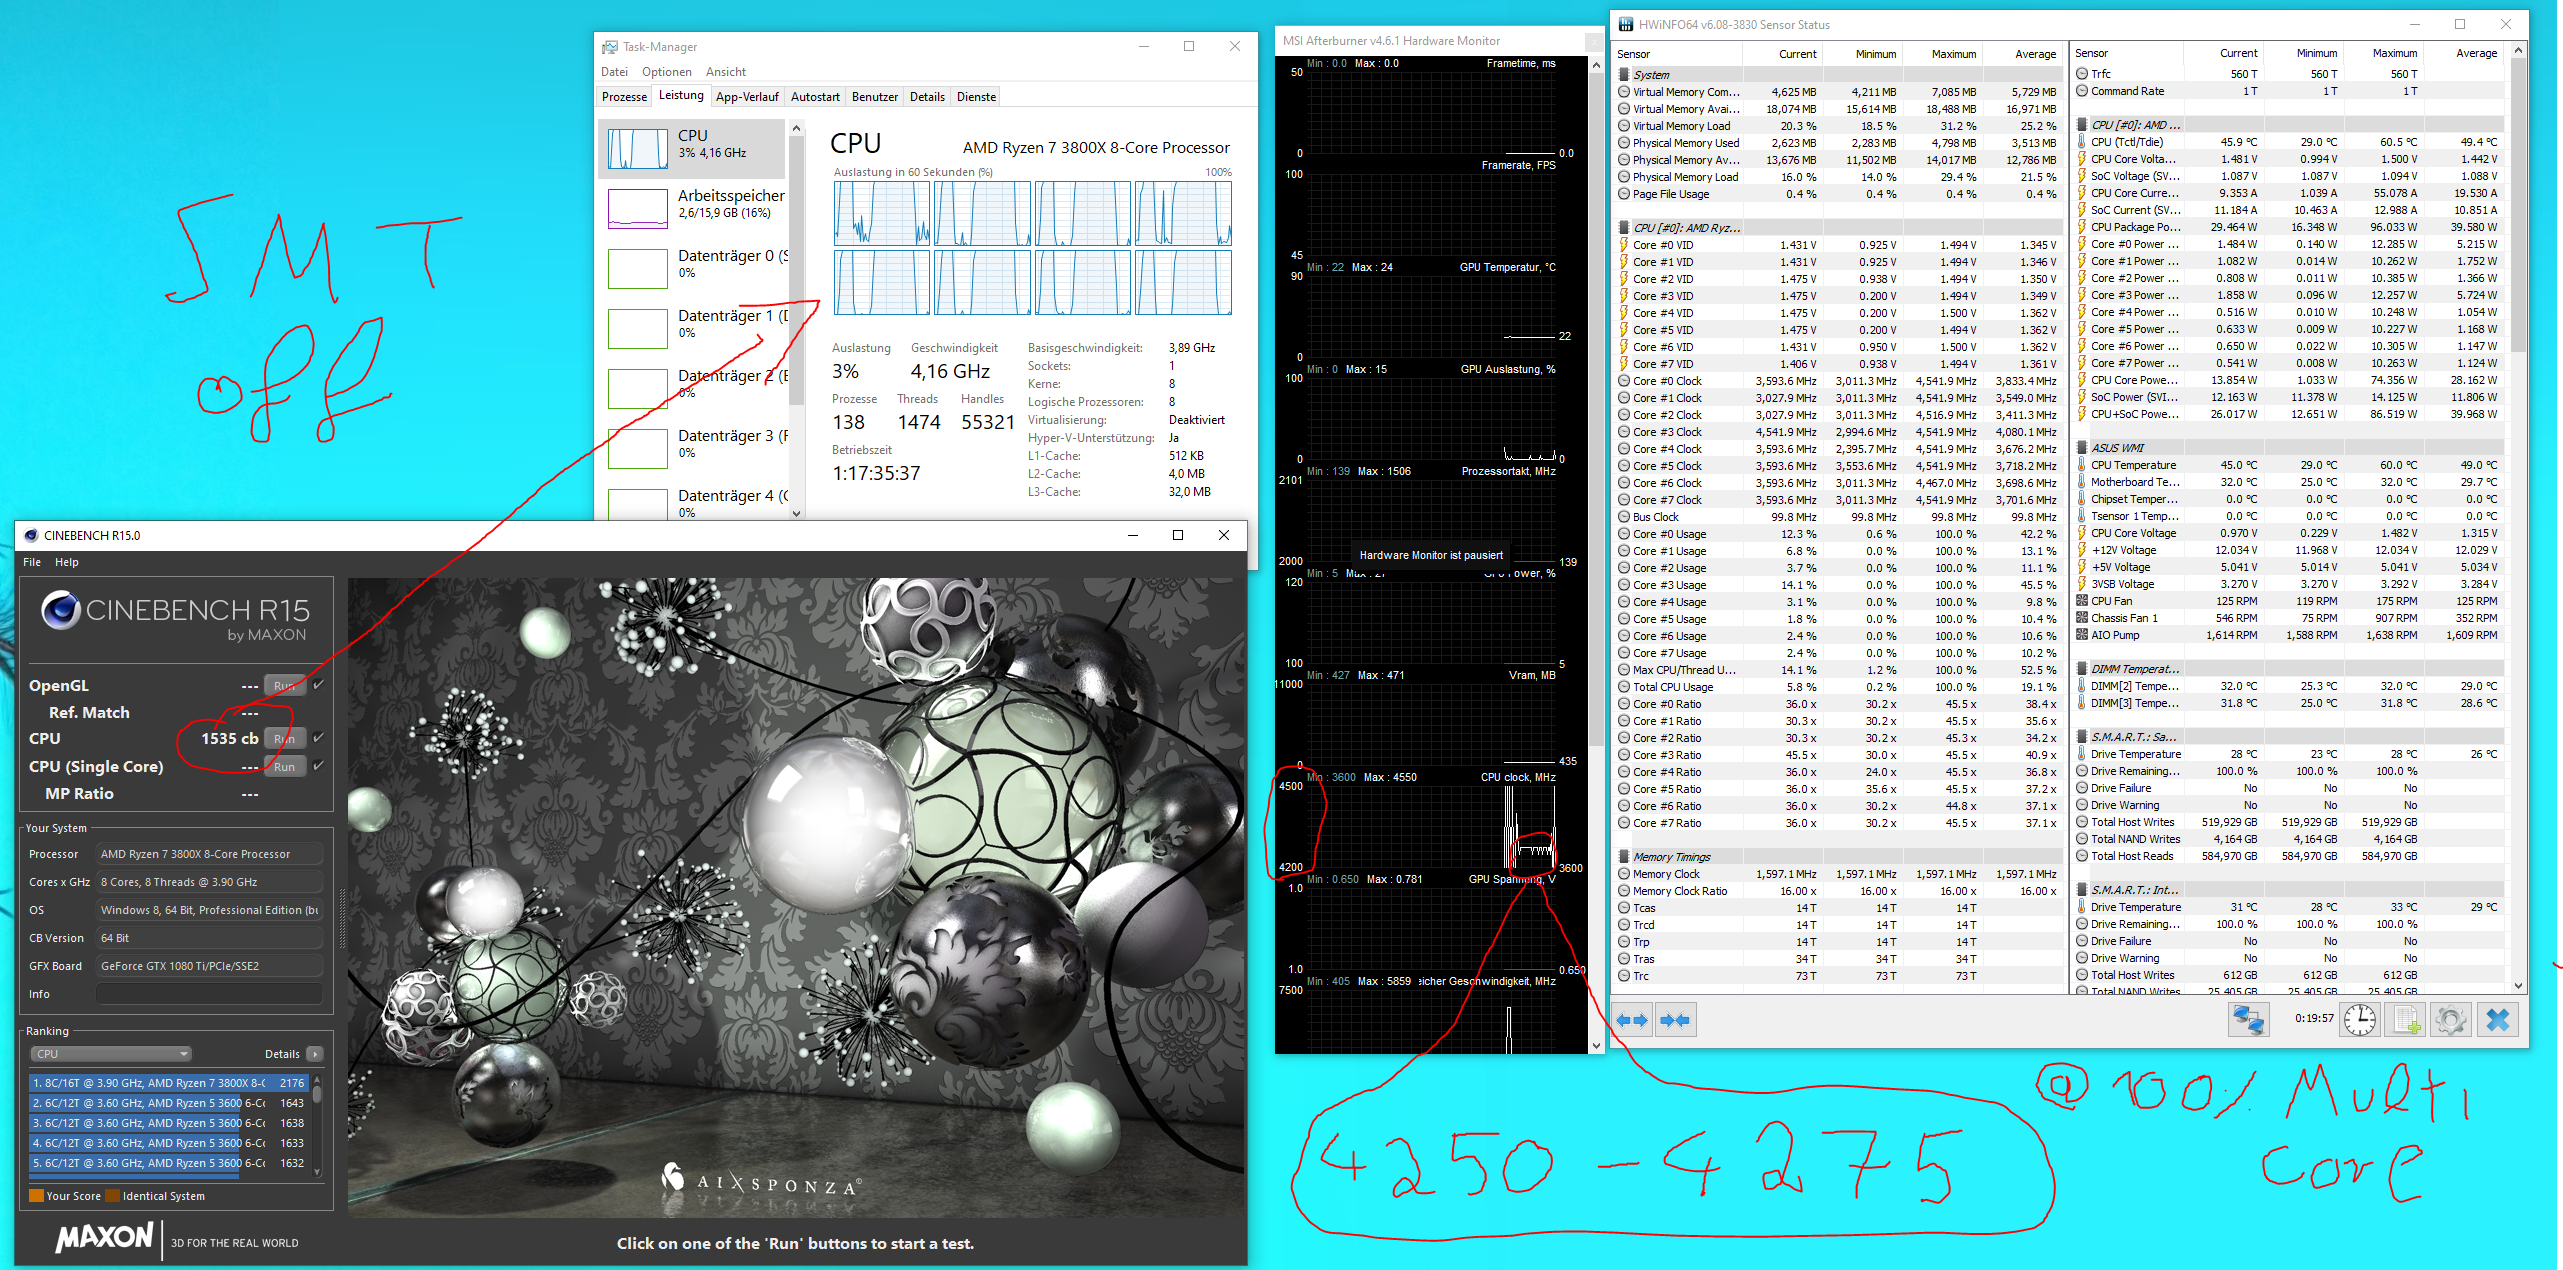2563x1270 pixels.
Task: Run the CPU Single Core benchmark
Action: tap(285, 767)
